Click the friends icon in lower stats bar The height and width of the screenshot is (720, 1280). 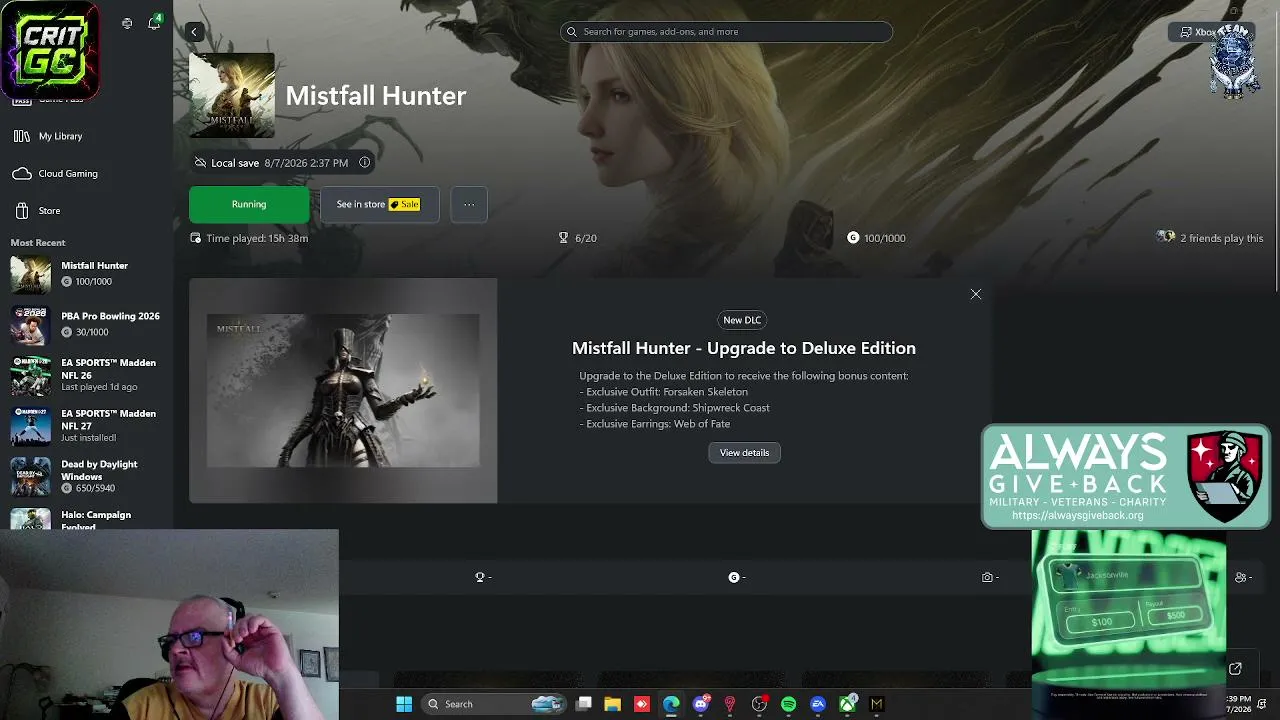pyautogui.click(x=1241, y=577)
